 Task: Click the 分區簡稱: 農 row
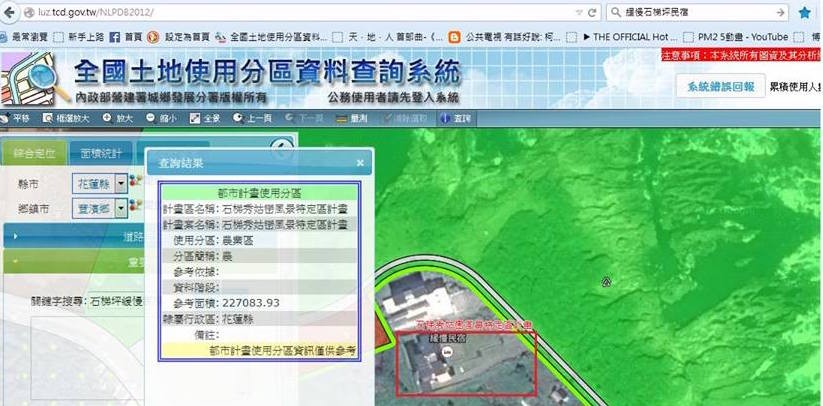(x=259, y=257)
